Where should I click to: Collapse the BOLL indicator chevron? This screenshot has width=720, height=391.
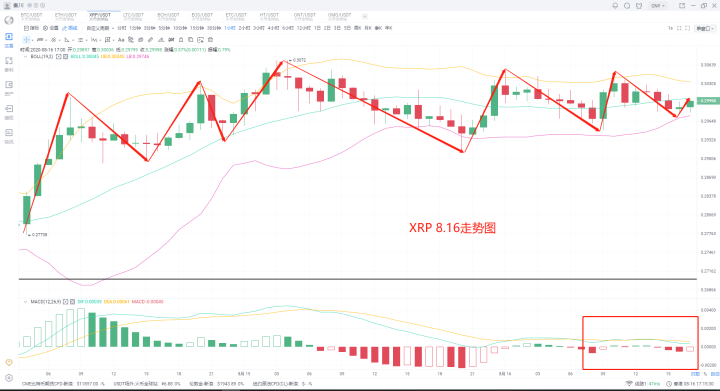[x=25, y=56]
